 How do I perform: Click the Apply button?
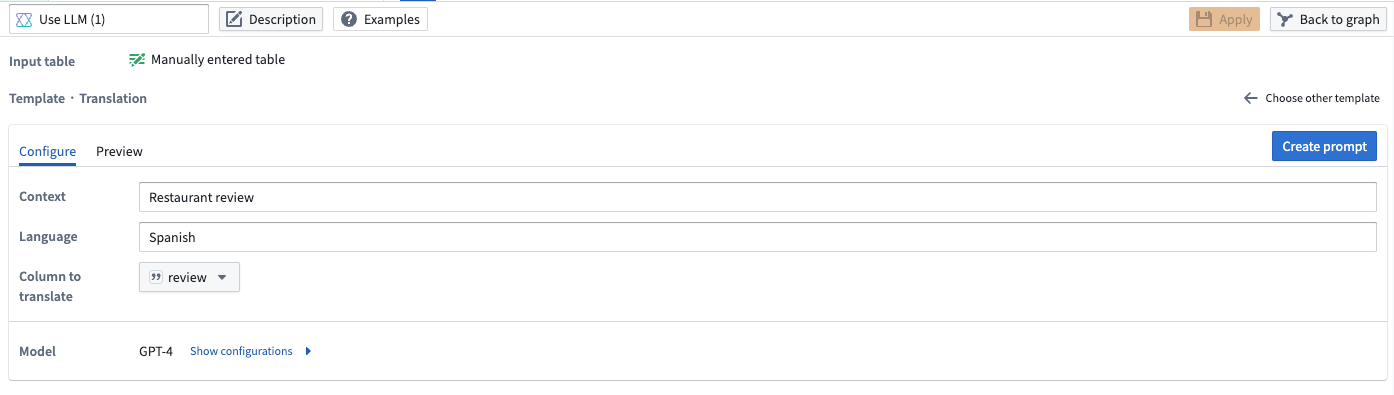point(1224,19)
